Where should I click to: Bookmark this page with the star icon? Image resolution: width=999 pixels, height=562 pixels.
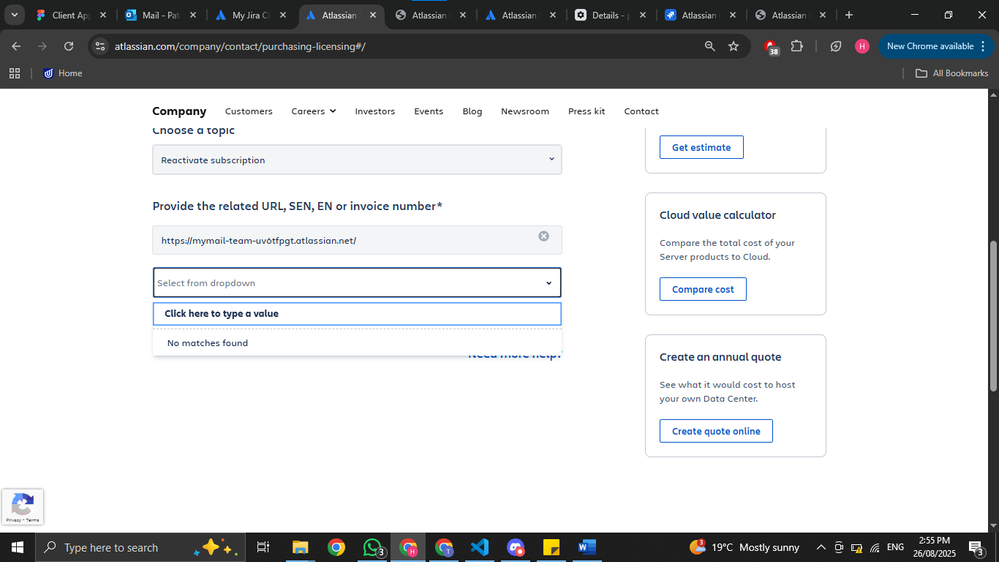point(733,46)
